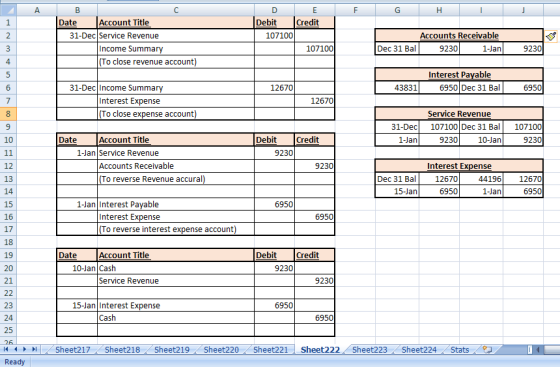The width and height of the screenshot is (560, 367).
Task: Click '(To close revenue account)' cell
Action: (176, 62)
